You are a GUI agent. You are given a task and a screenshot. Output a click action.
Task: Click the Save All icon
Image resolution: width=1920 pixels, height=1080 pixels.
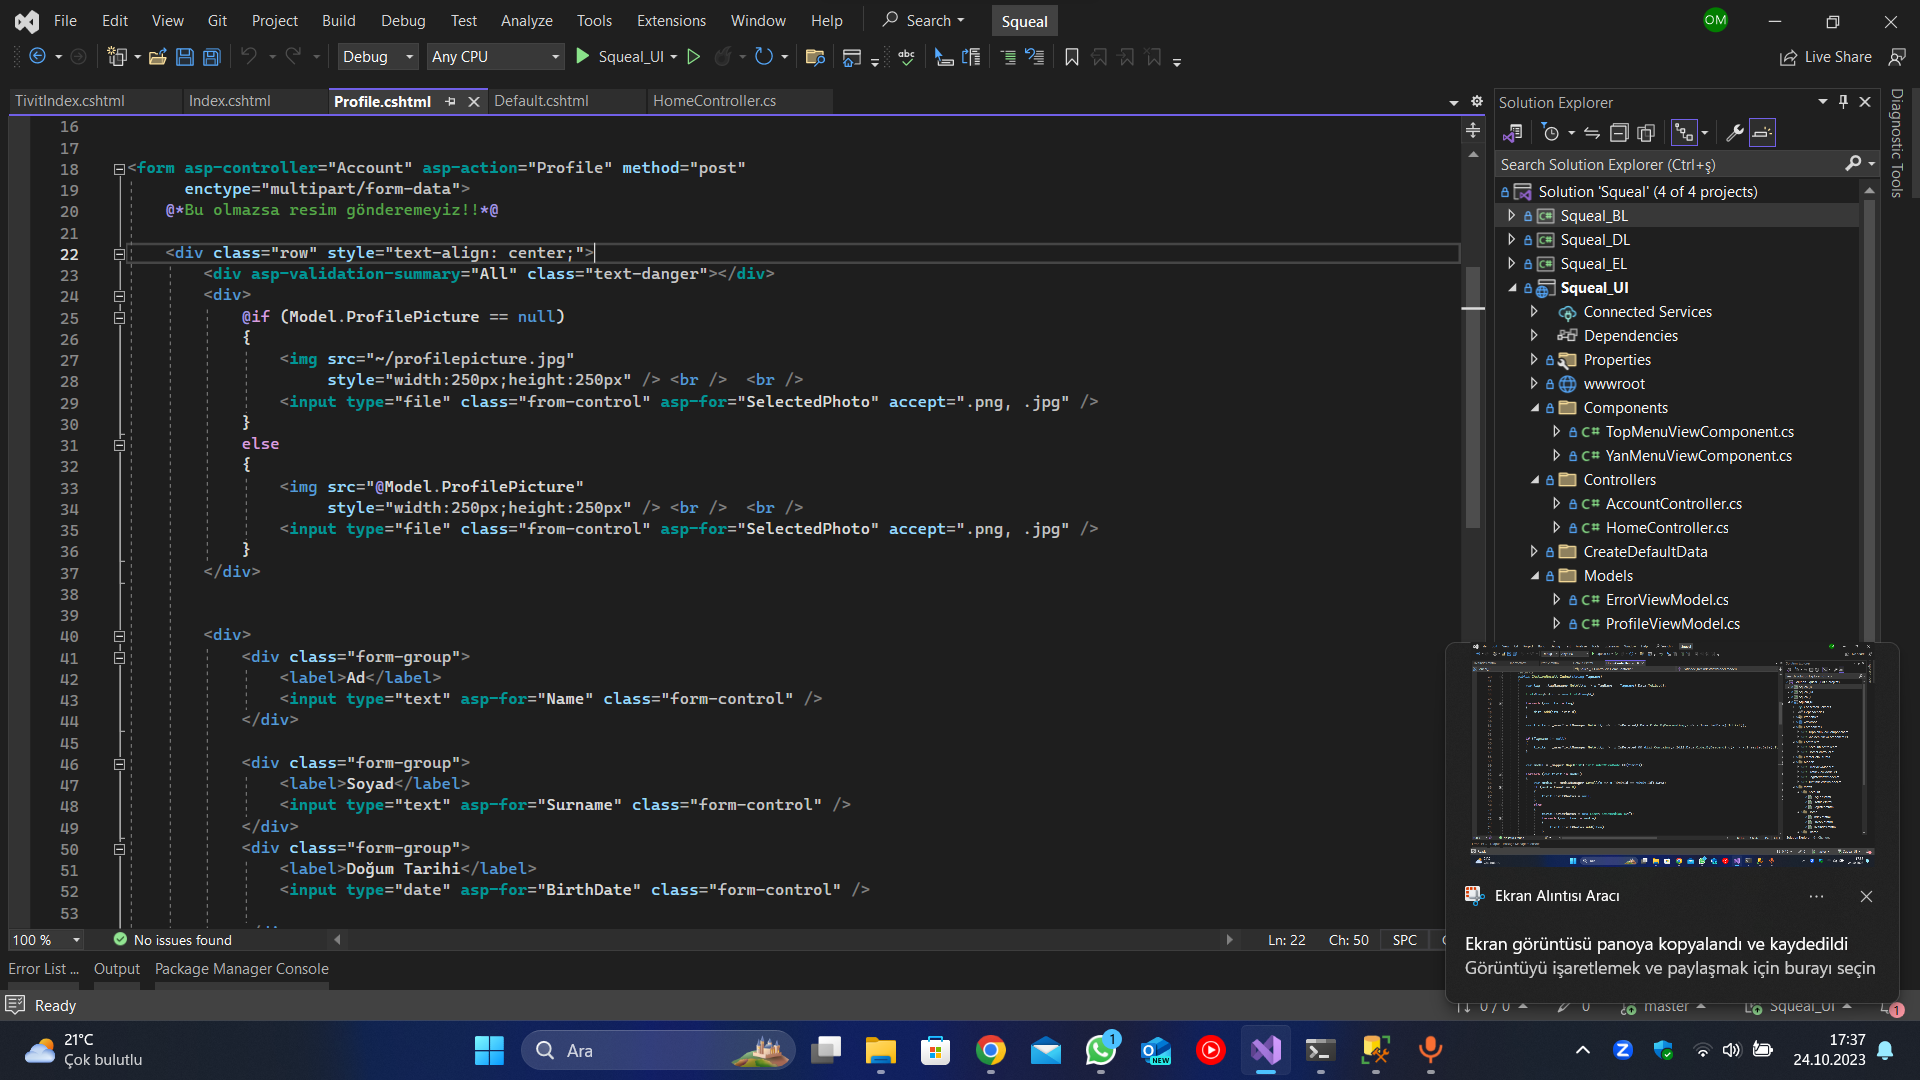click(x=211, y=57)
